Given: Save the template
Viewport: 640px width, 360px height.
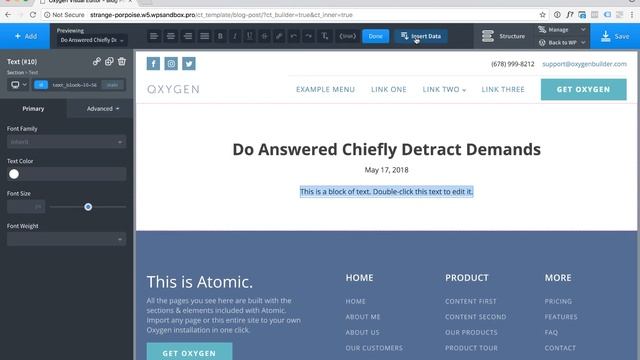Looking at the screenshot, I should [615, 36].
